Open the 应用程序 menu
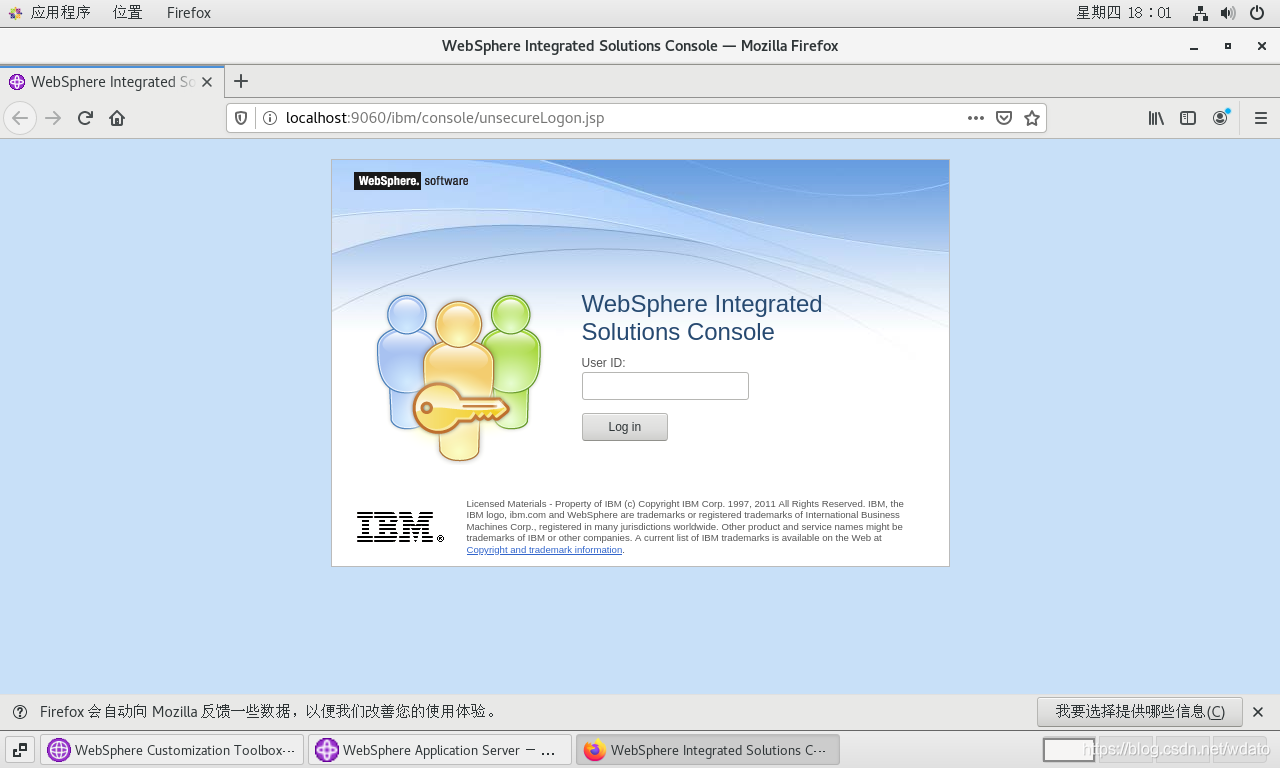The height and width of the screenshot is (768, 1280). 50,13
